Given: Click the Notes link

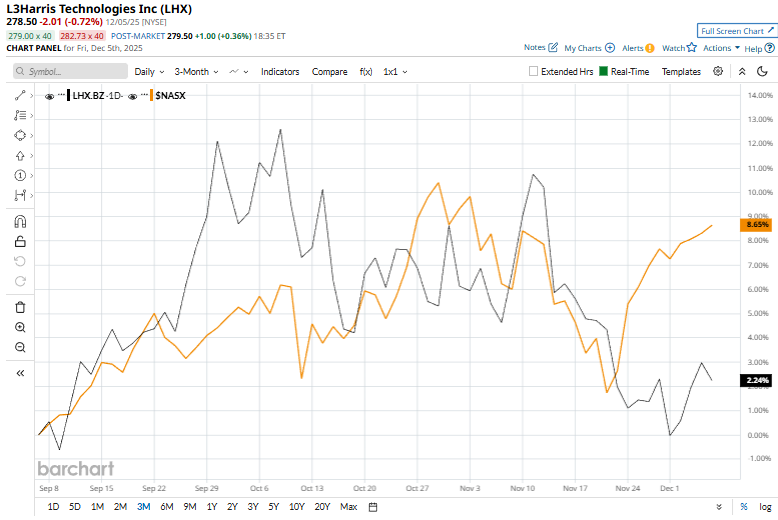Looking at the screenshot, I should tap(534, 47).
